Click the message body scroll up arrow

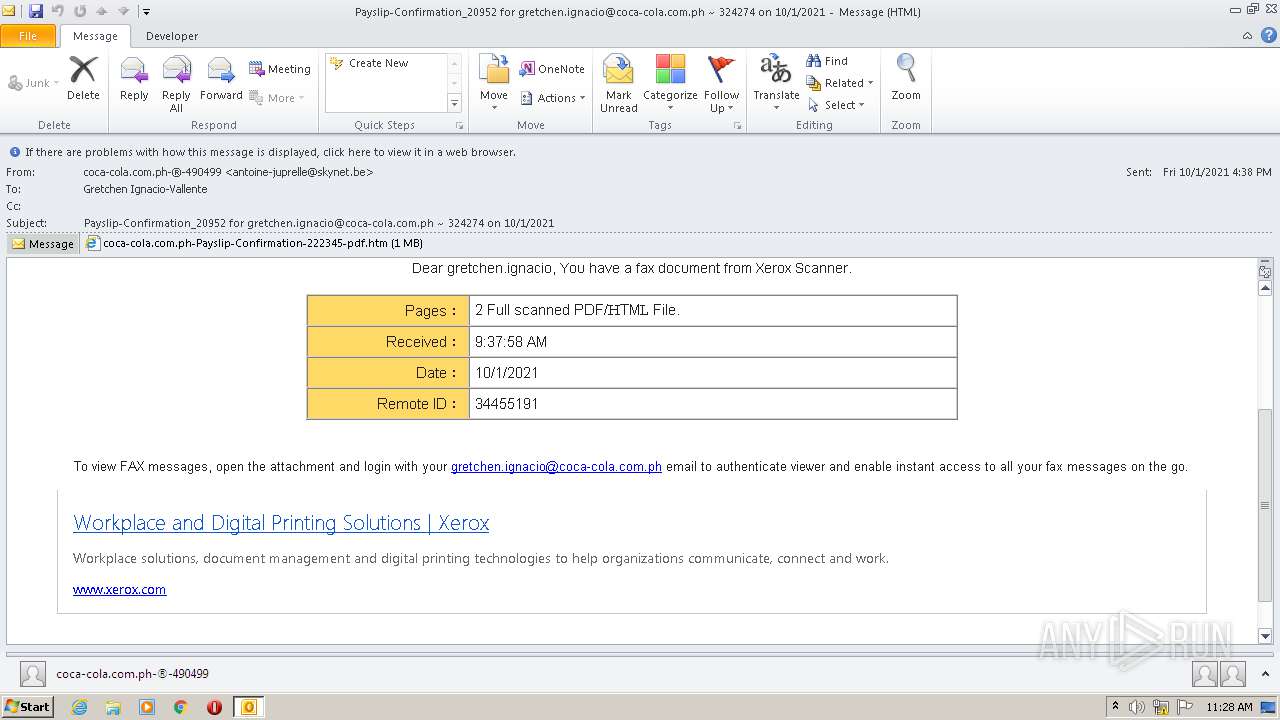point(1265,288)
